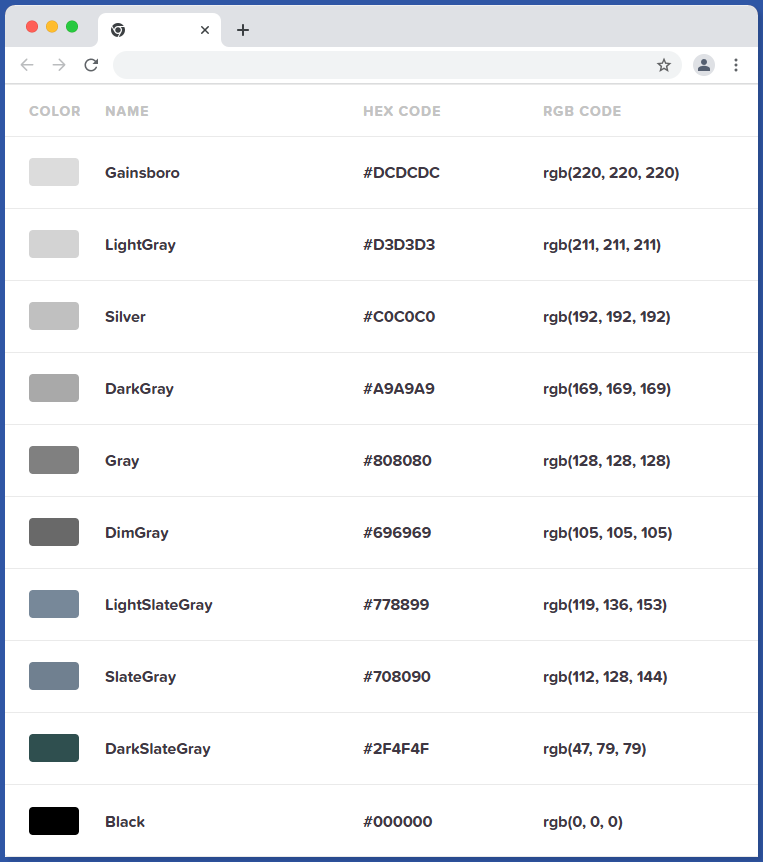Open a new tab with the plus icon
The width and height of the screenshot is (763, 862).
tap(243, 30)
